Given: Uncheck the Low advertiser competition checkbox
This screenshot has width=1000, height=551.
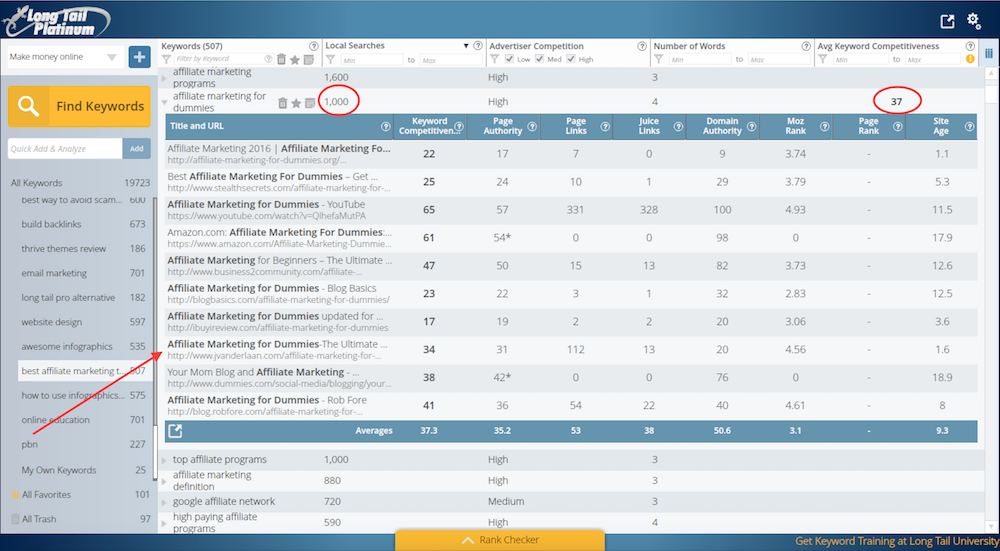Looking at the screenshot, I should (x=511, y=60).
